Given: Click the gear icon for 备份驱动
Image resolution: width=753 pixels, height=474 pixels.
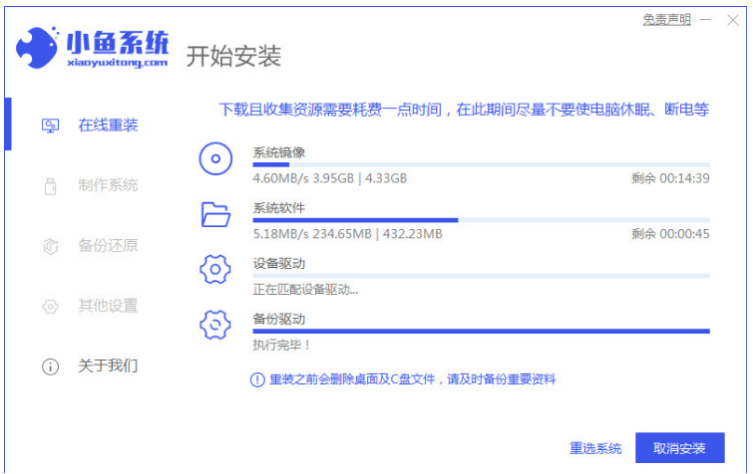Looking at the screenshot, I should point(215,325).
